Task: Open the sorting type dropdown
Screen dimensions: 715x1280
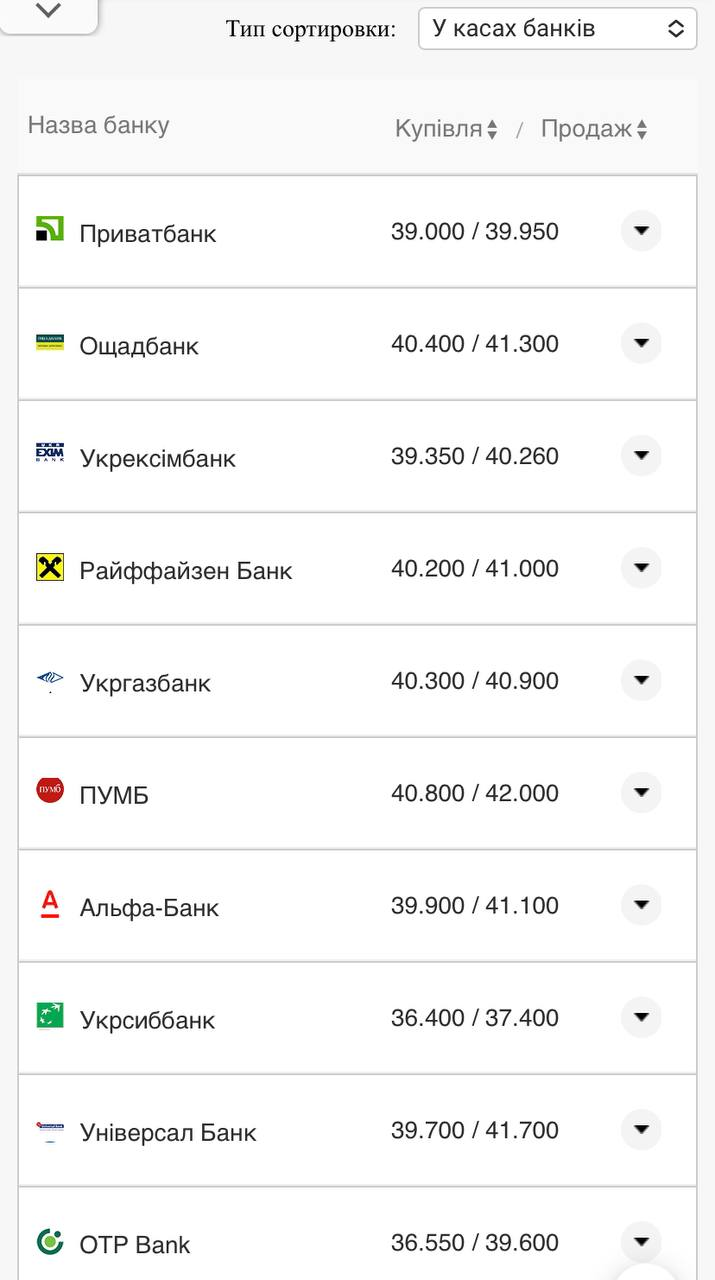Action: point(557,29)
